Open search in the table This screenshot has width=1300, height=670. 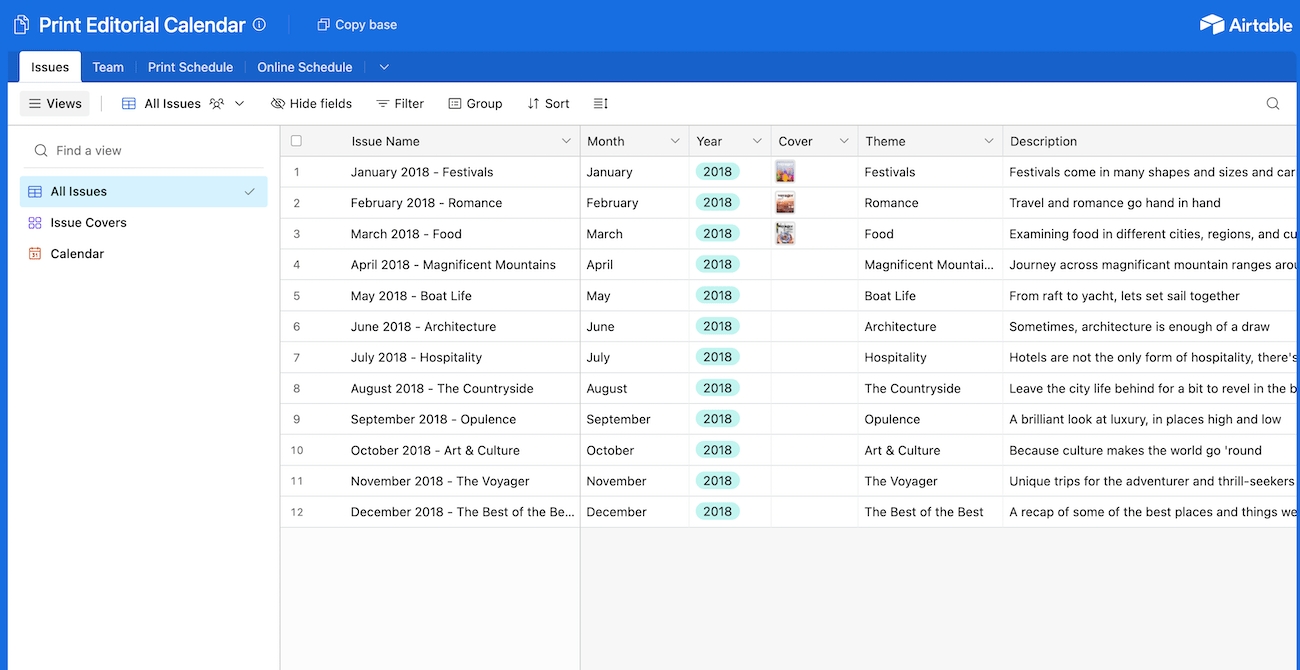pos(1272,103)
